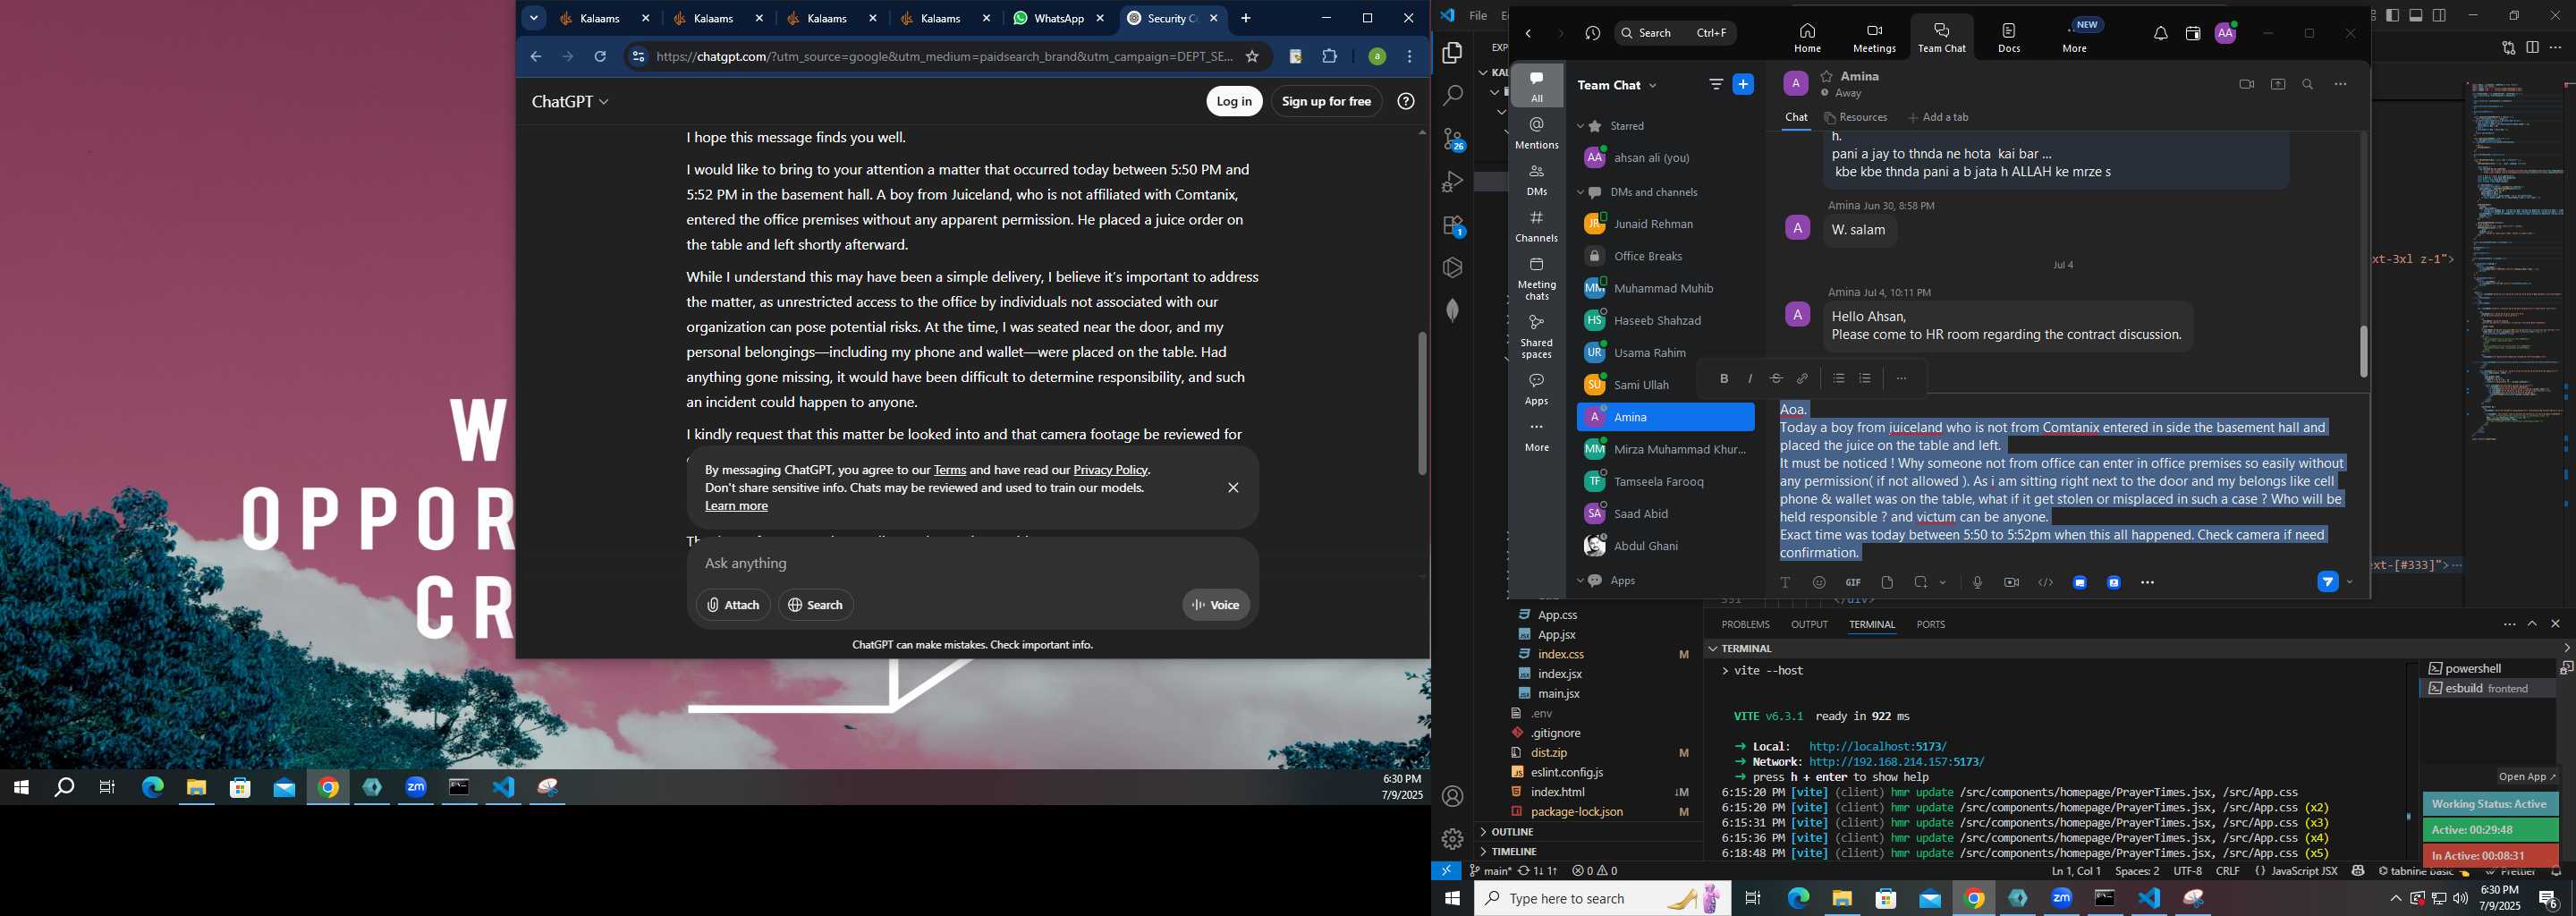This screenshot has width=2576, height=916.
Task: Record an audio message with microphone icon
Action: click(1977, 582)
